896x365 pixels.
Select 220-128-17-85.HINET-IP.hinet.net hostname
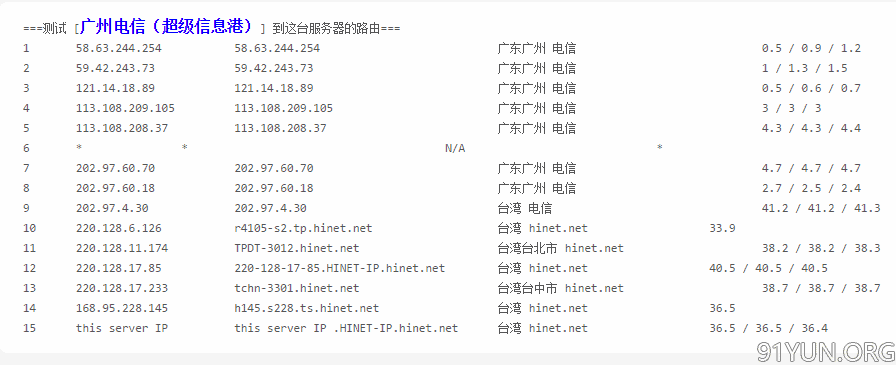coord(339,268)
